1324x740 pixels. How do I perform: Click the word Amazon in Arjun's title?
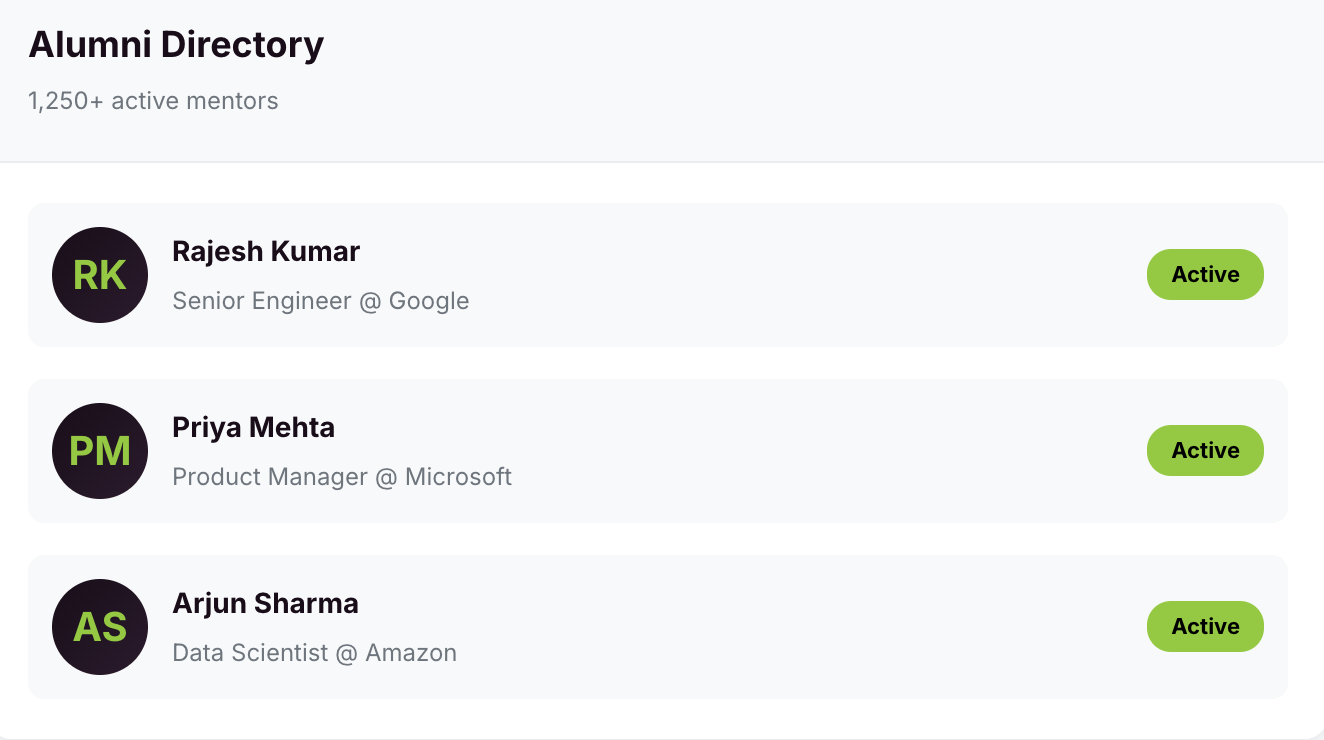click(411, 653)
